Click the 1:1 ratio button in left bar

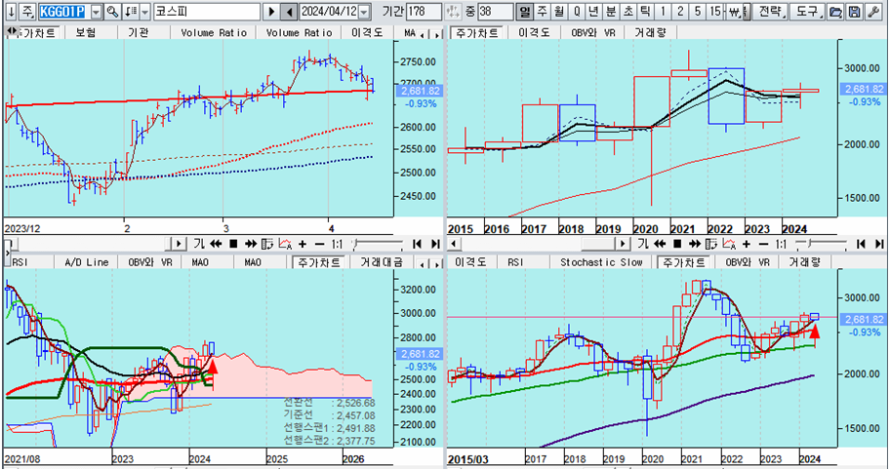tap(337, 244)
